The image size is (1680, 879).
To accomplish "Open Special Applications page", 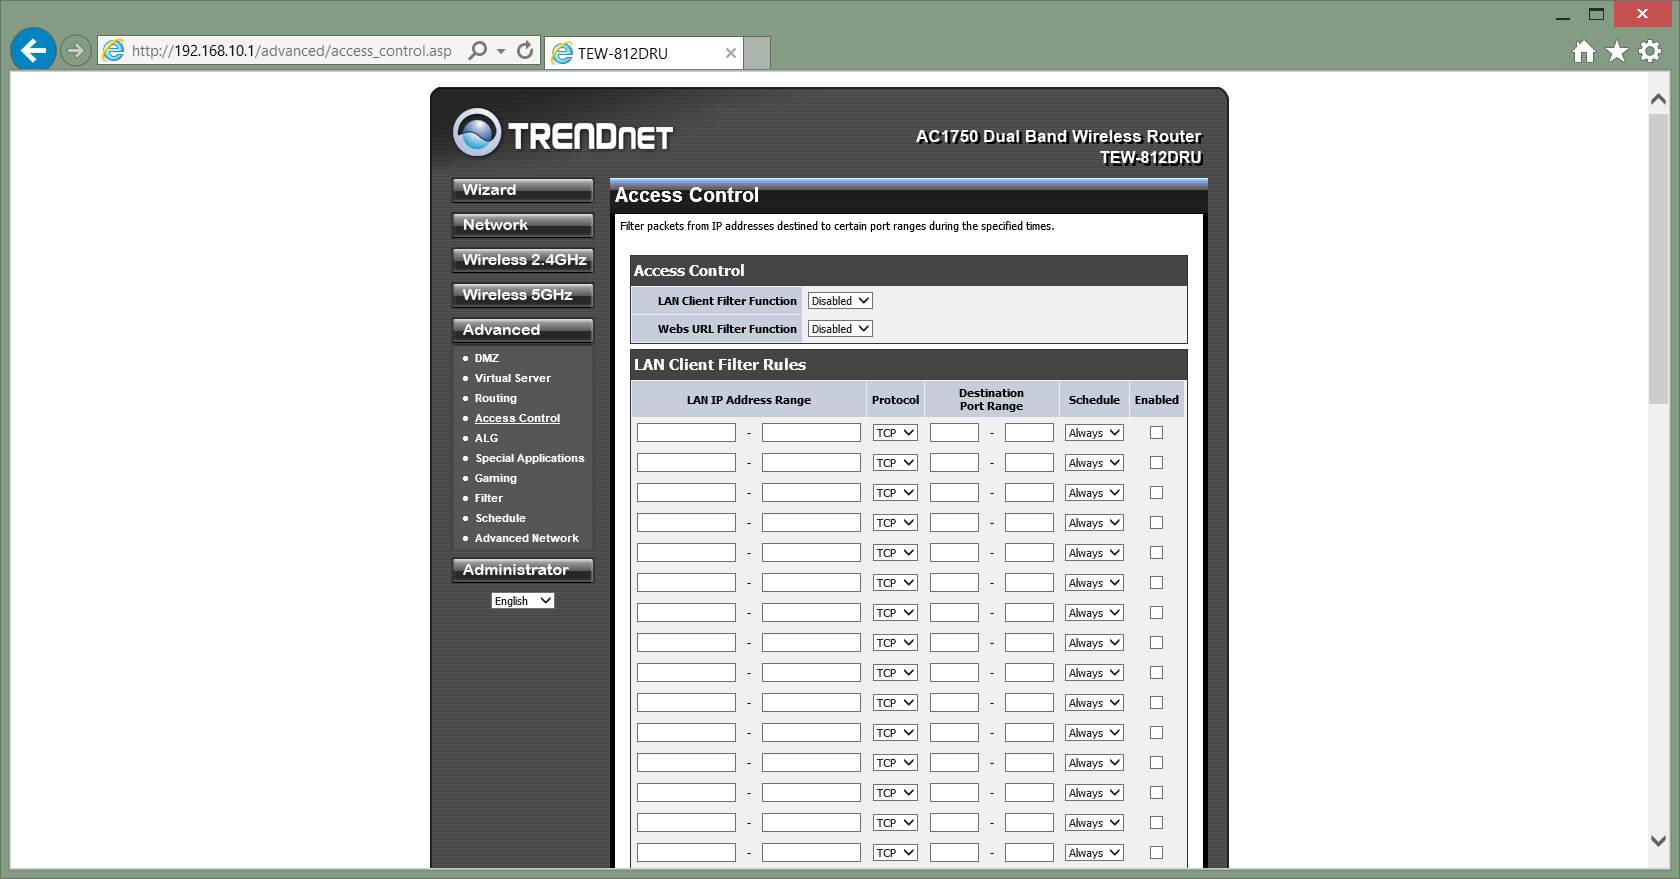I will (x=529, y=458).
